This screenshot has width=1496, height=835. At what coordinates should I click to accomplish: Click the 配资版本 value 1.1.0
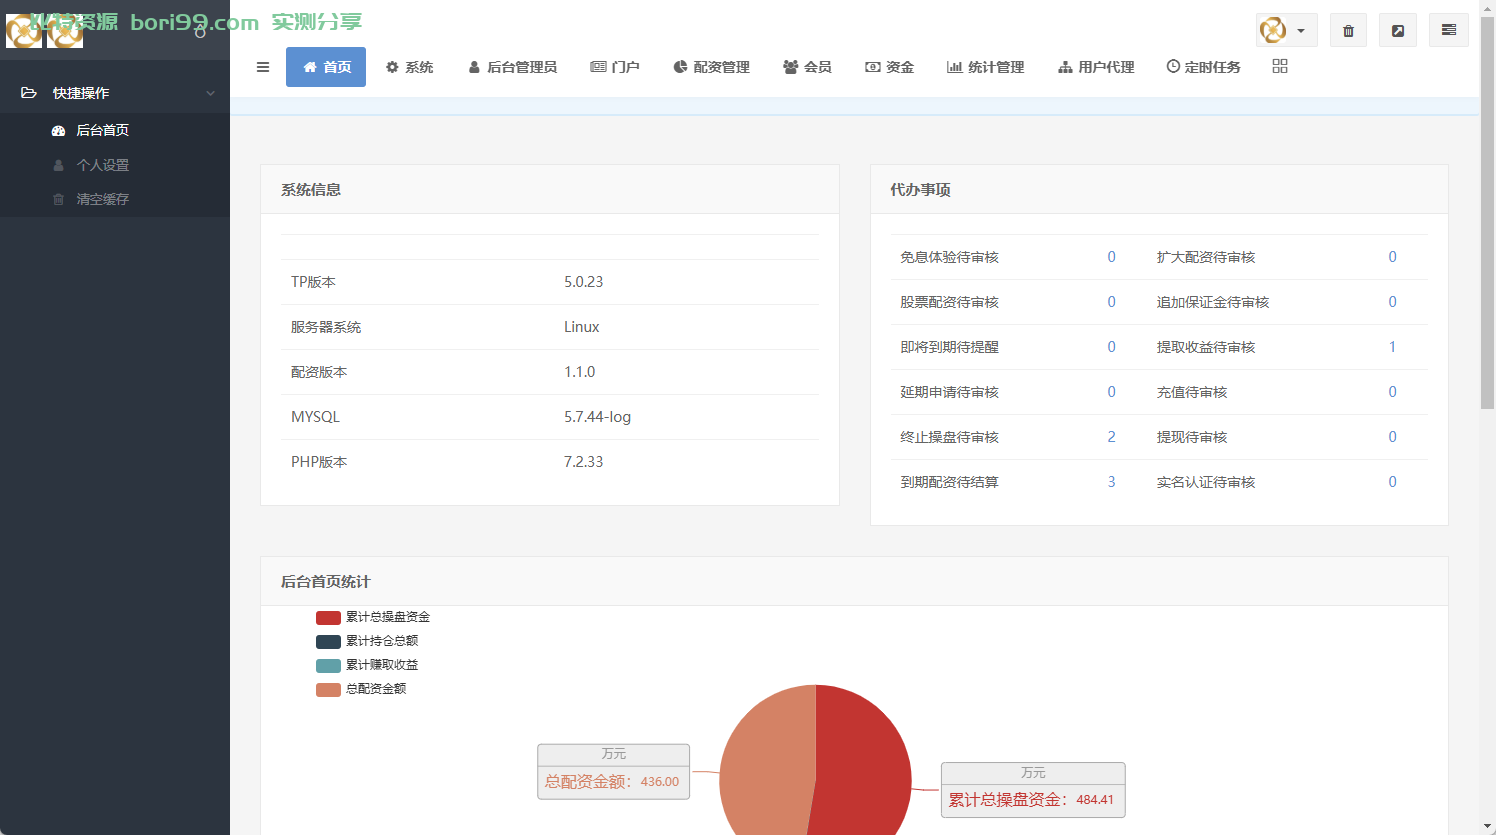coord(579,372)
